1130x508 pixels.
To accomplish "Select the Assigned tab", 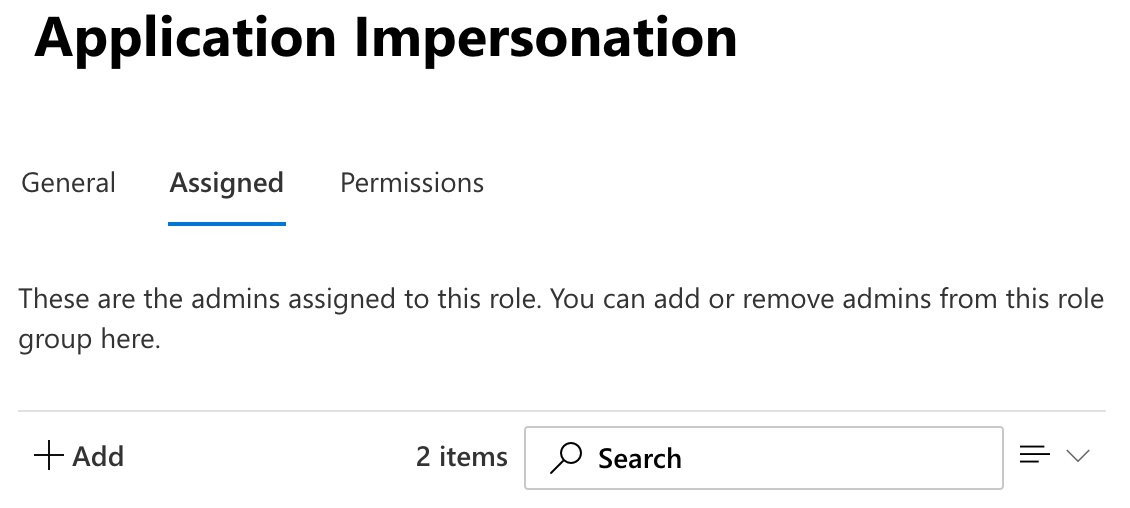I will point(226,183).
